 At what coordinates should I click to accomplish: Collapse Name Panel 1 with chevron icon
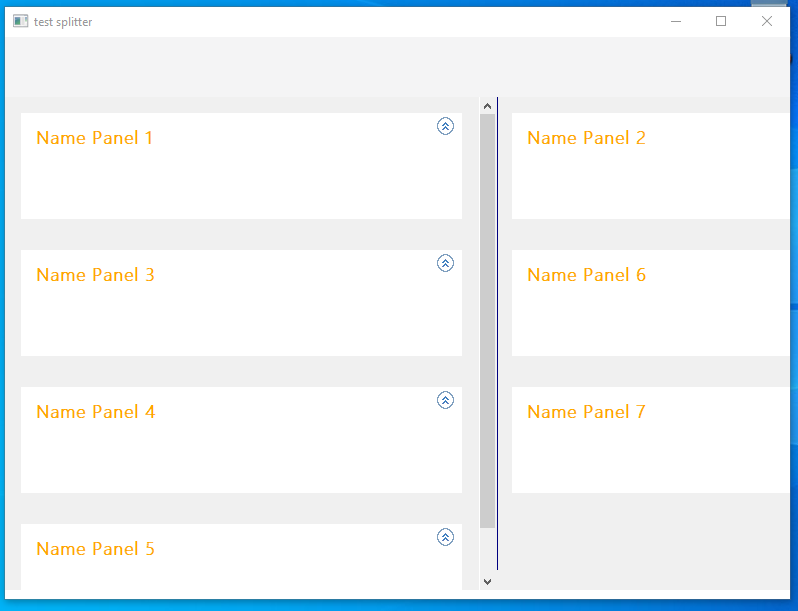coord(445,126)
